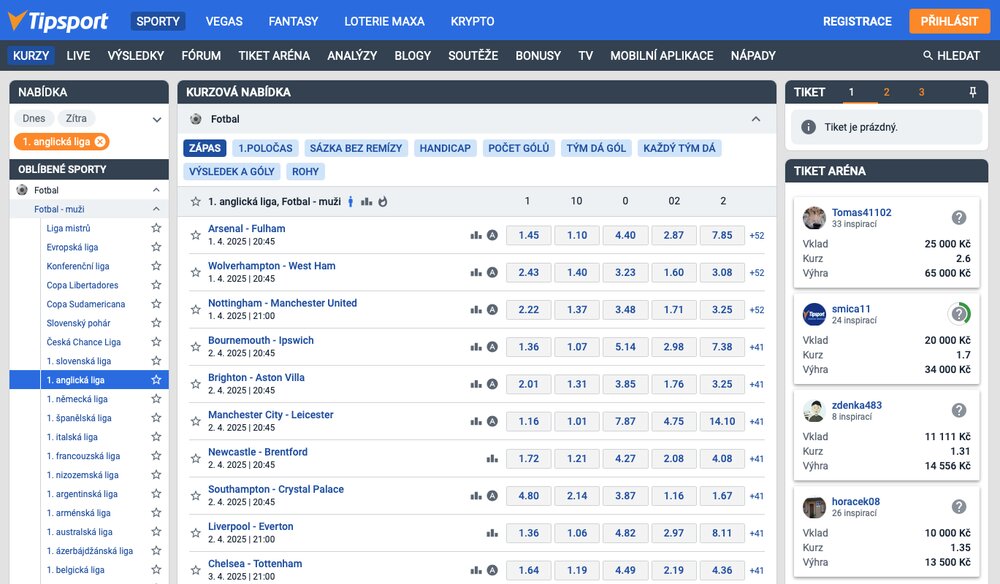This screenshot has height=584, width=1000.
Task: Select the 1.45 odds for Arsenal
Action: click(x=527, y=235)
